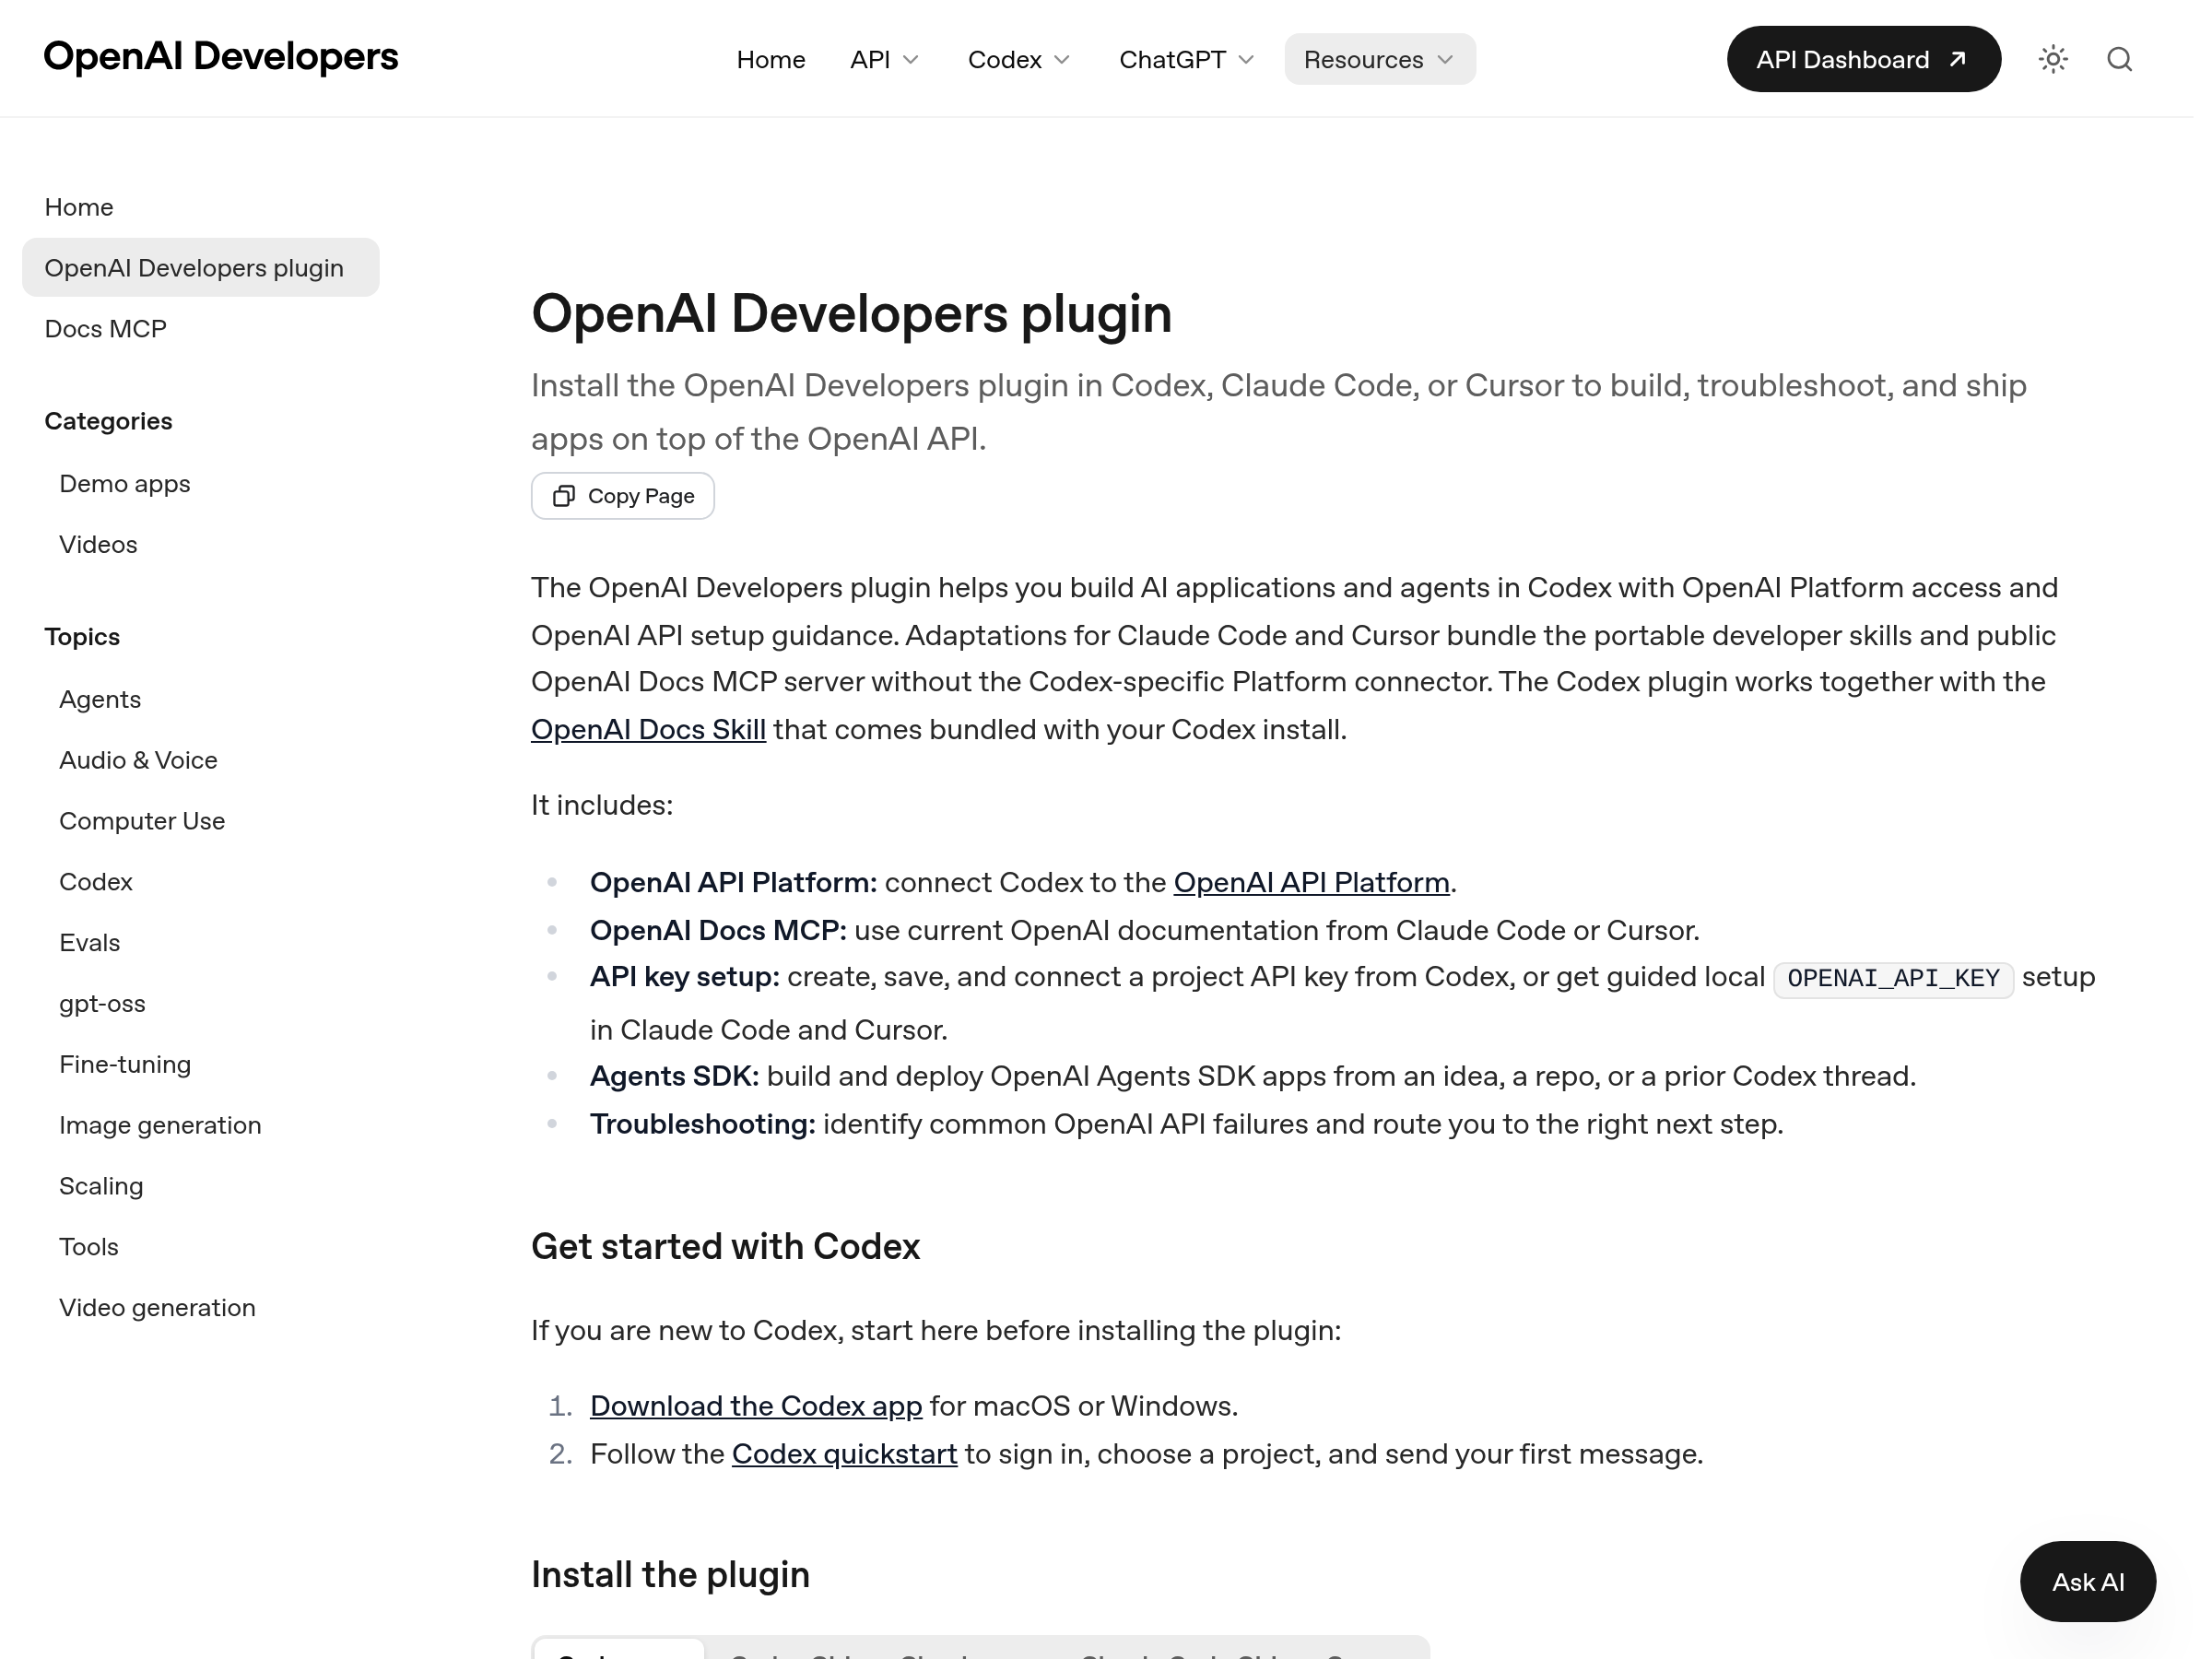
Task: Click the OpenAI Docs MCP bullet label
Action: 718,931
